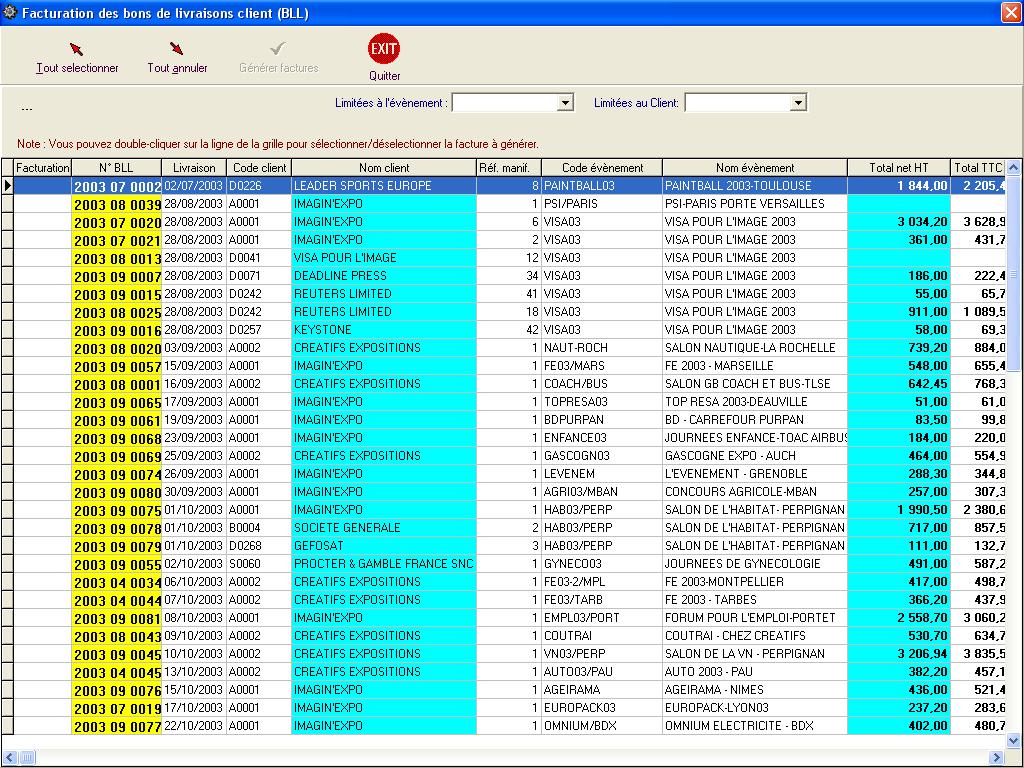Viewport: 1024px width, 768px height.
Task: Click GASCOGNE EXPO - AUCH event name
Action: click(x=755, y=456)
